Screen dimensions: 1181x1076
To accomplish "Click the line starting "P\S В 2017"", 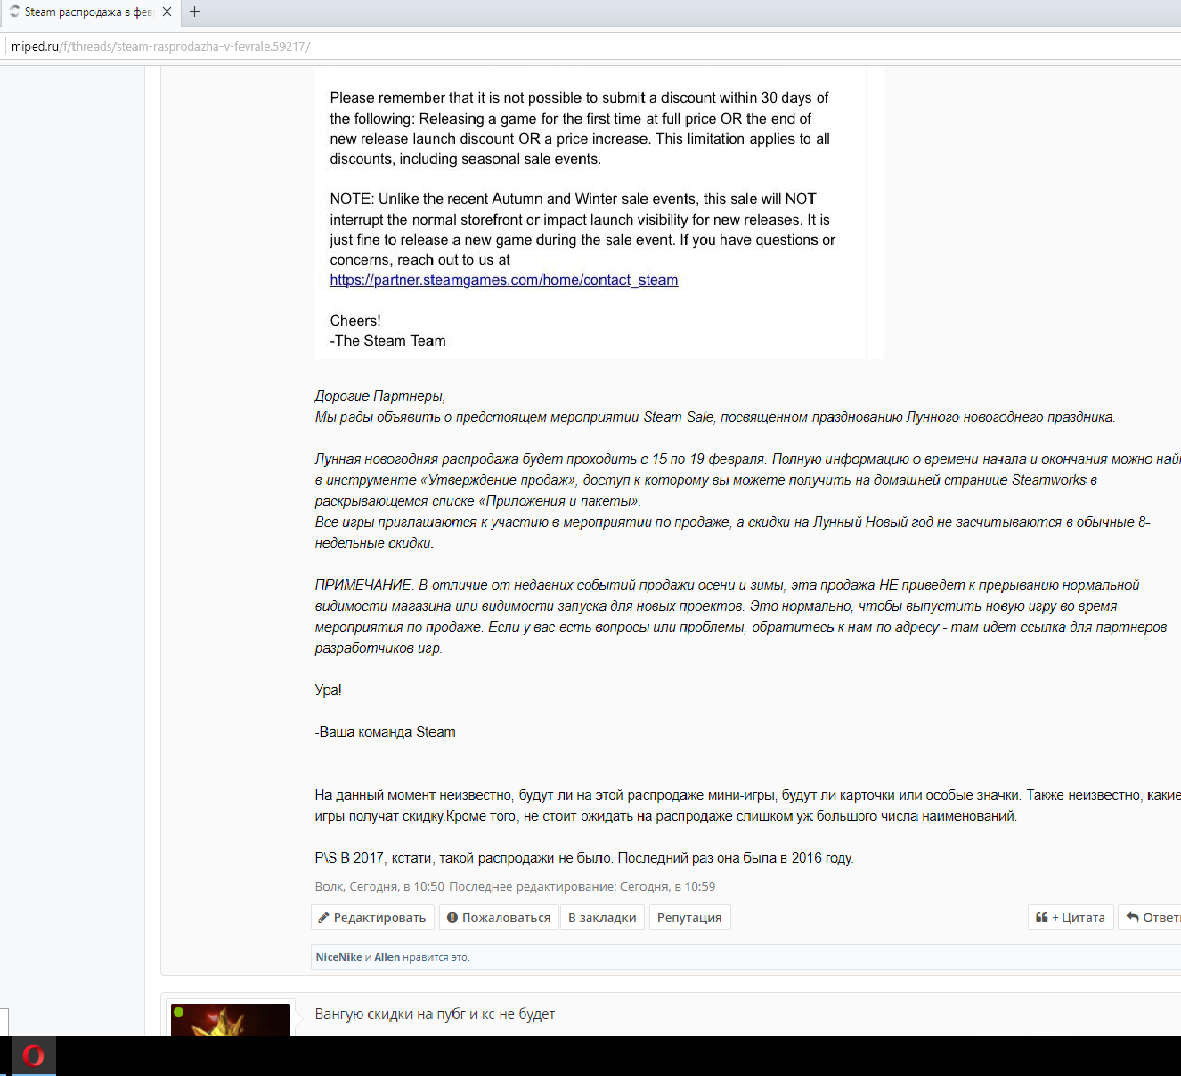I will (584, 858).
